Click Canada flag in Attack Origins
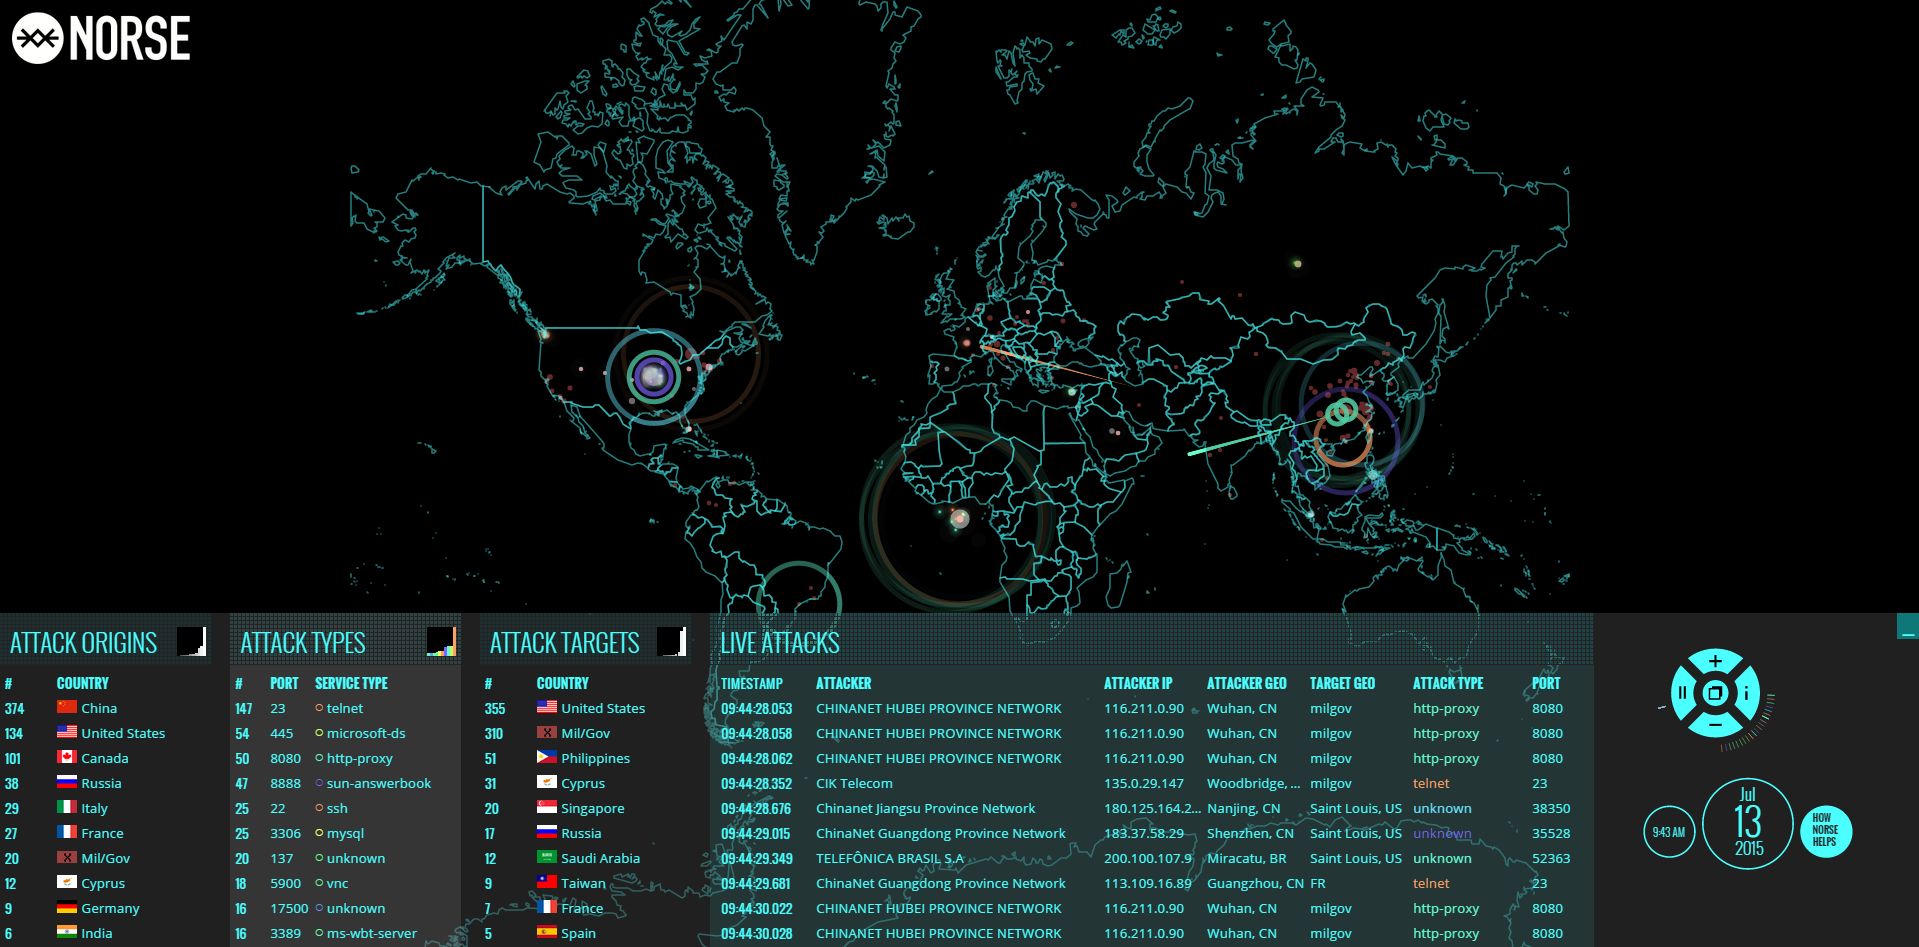 point(67,757)
